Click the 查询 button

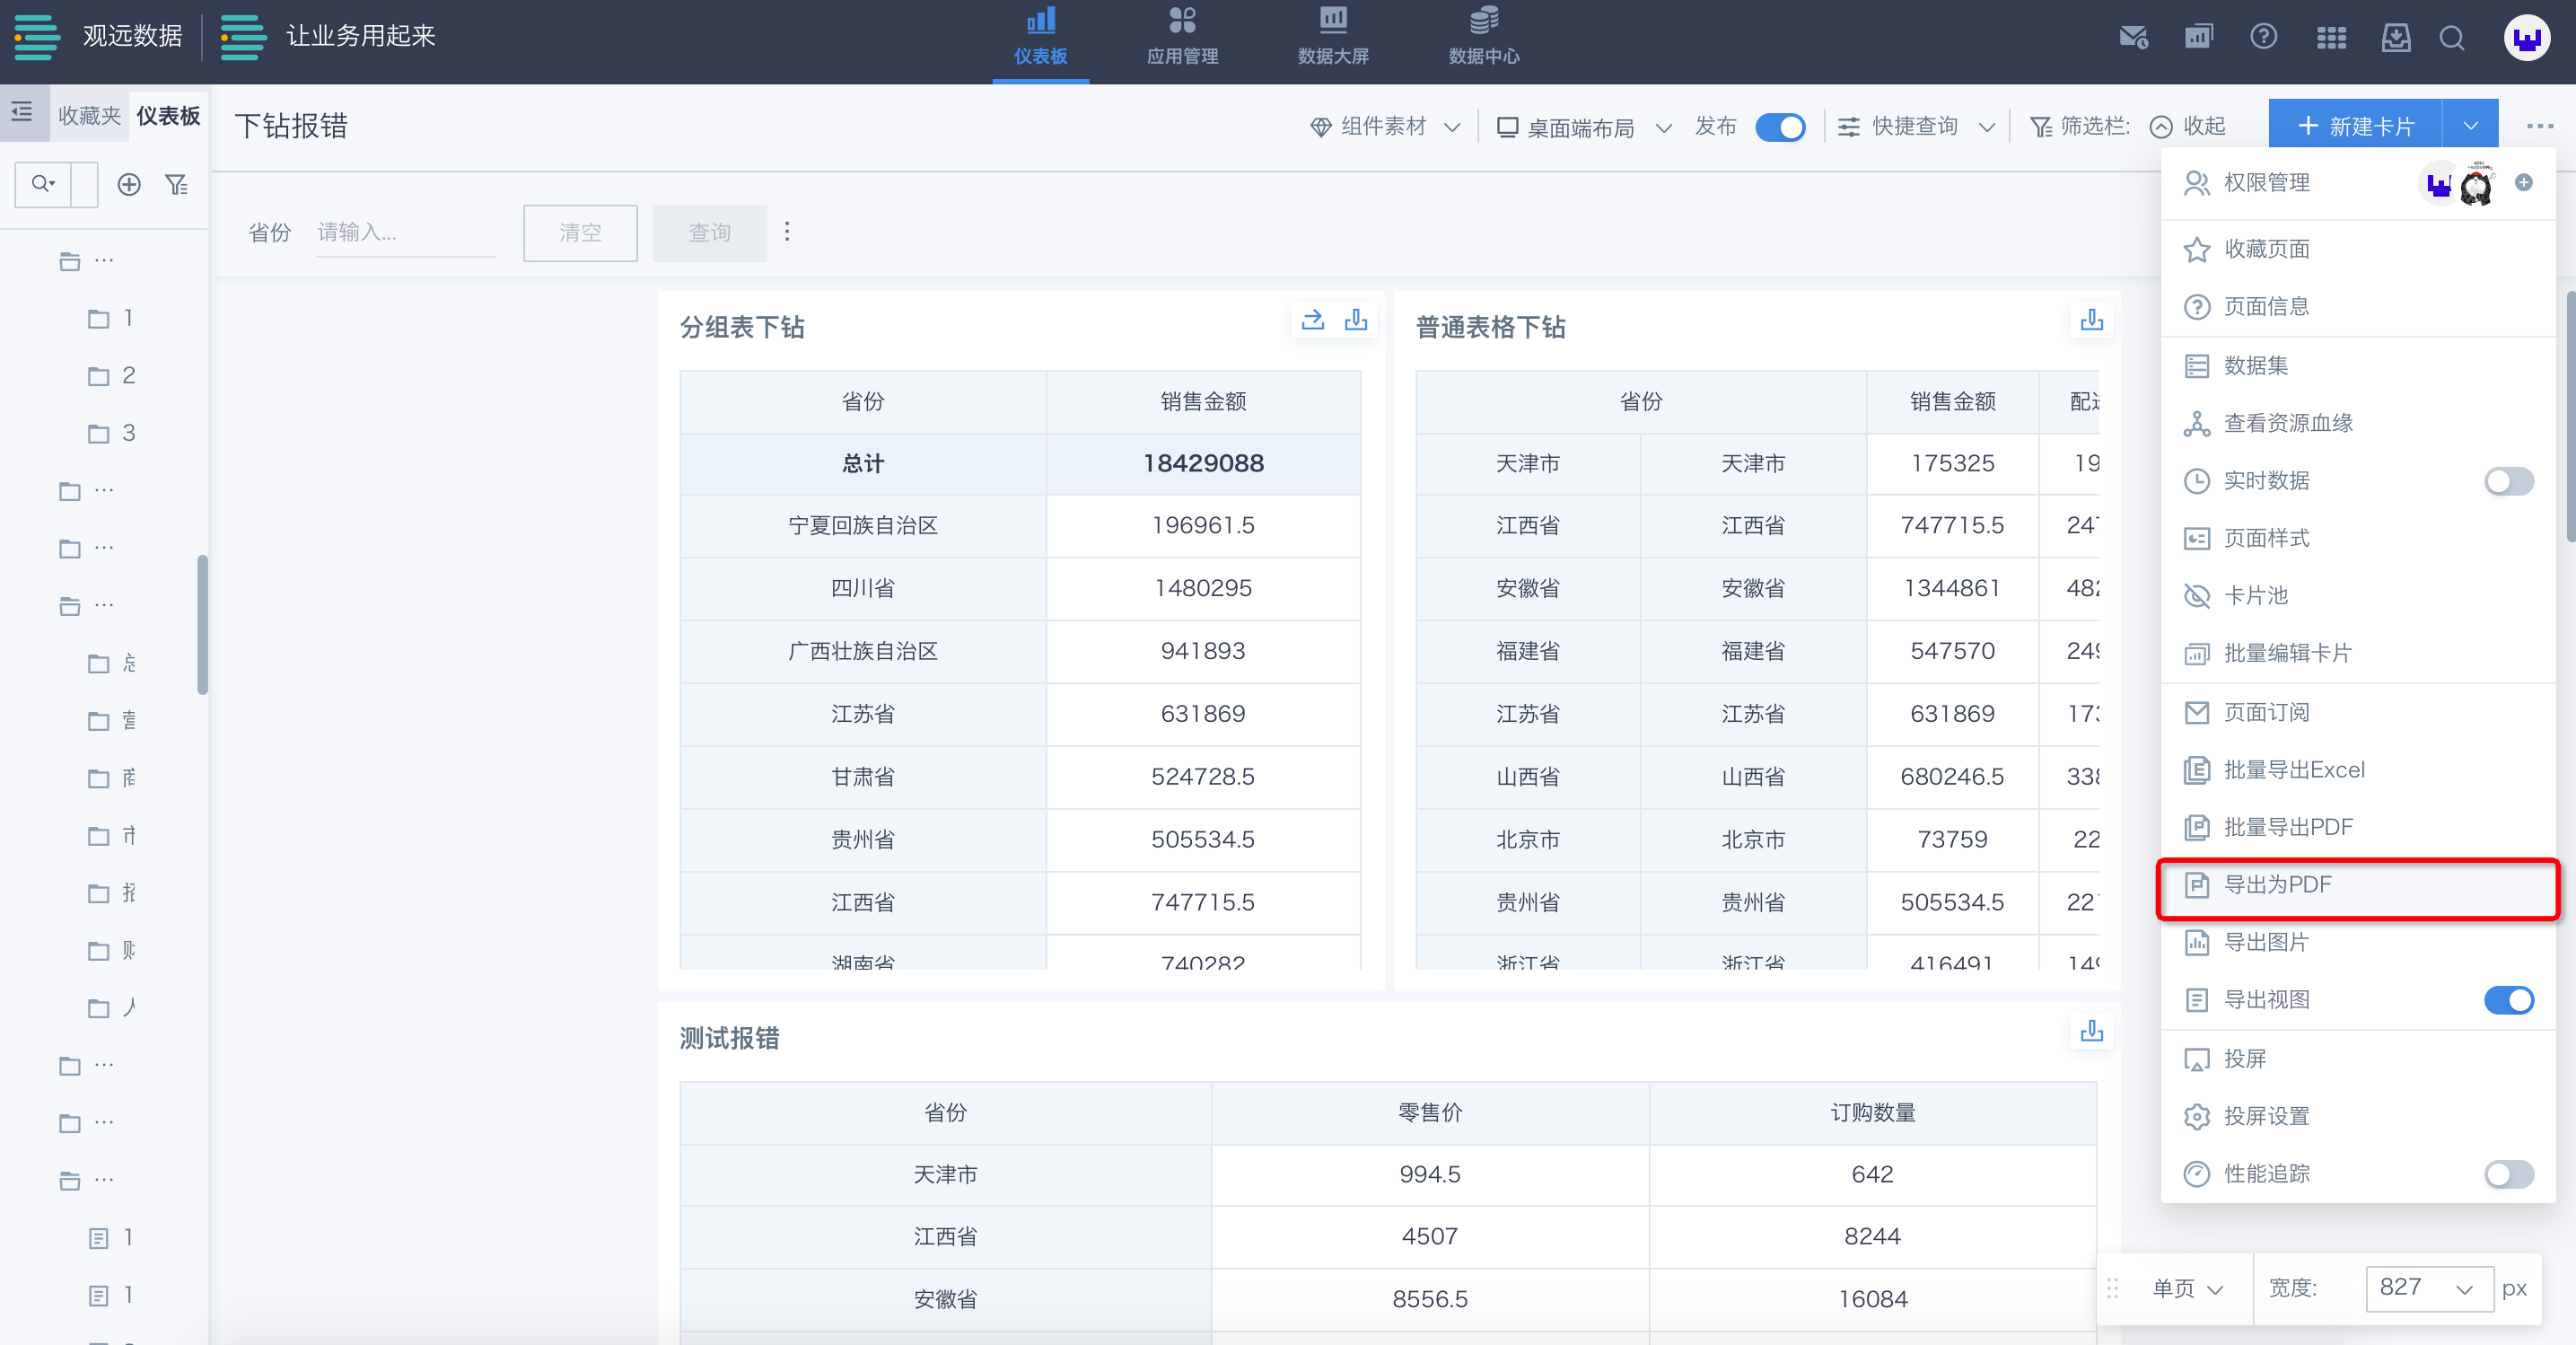710,233
